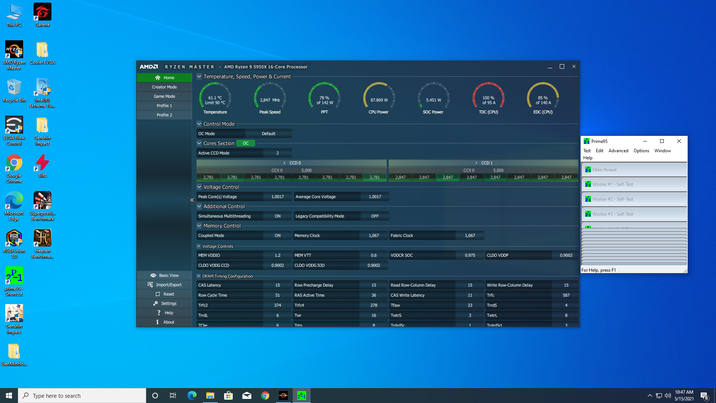Open the Heaven Benchmark desktop shortcut
Image resolution: width=716 pixels, height=403 pixels.
point(42,244)
